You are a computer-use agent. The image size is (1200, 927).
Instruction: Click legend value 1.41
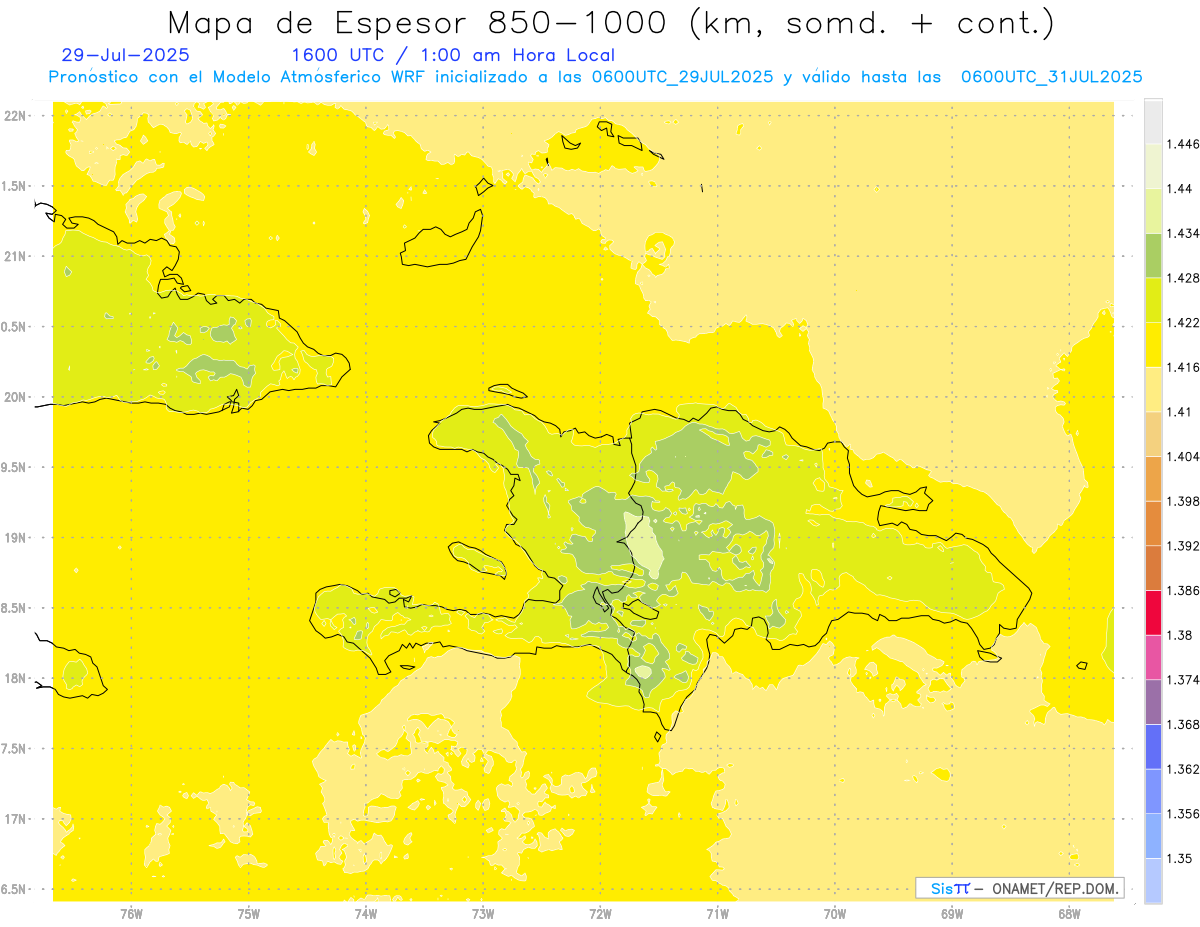pyautogui.click(x=1179, y=411)
